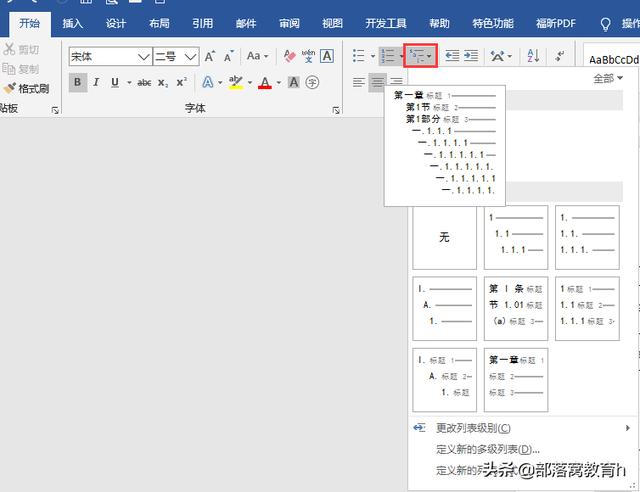
Task: Click the enclosed character 字 icon
Action: click(312, 82)
